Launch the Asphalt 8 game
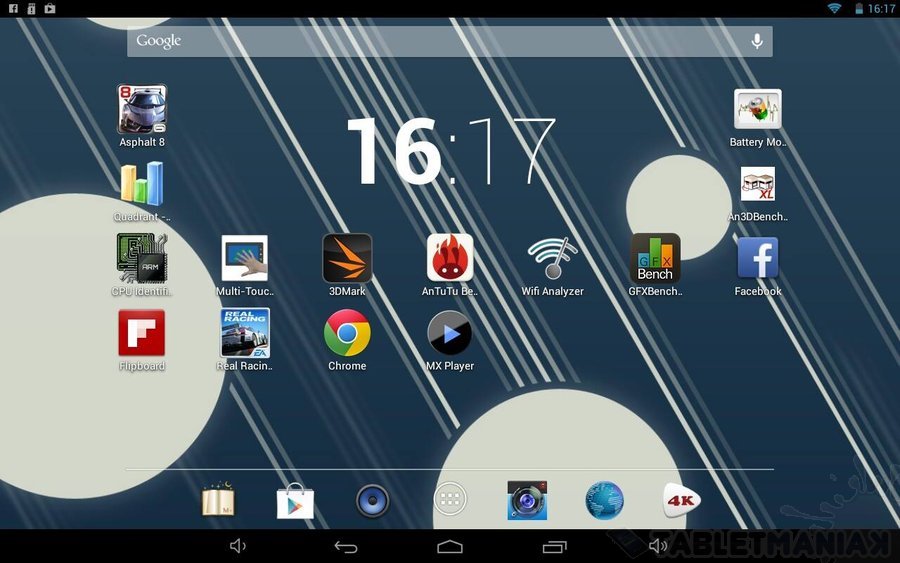 [142, 110]
